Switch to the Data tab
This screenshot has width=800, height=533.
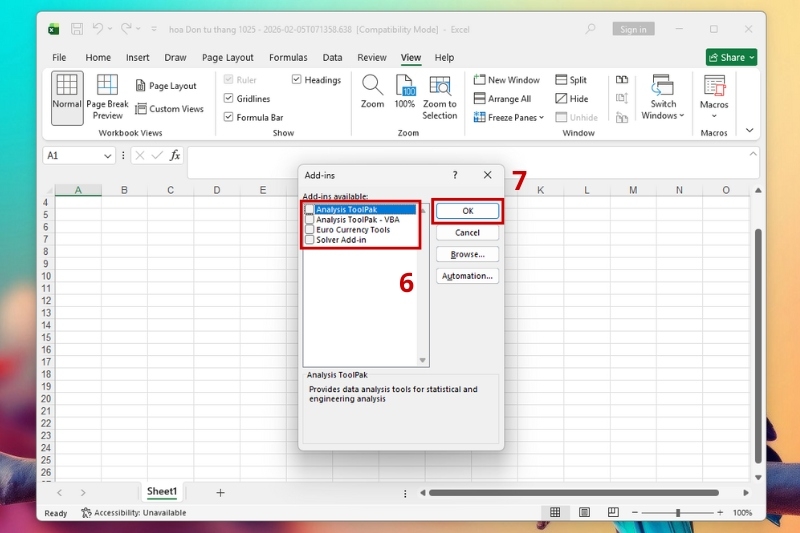[332, 58]
